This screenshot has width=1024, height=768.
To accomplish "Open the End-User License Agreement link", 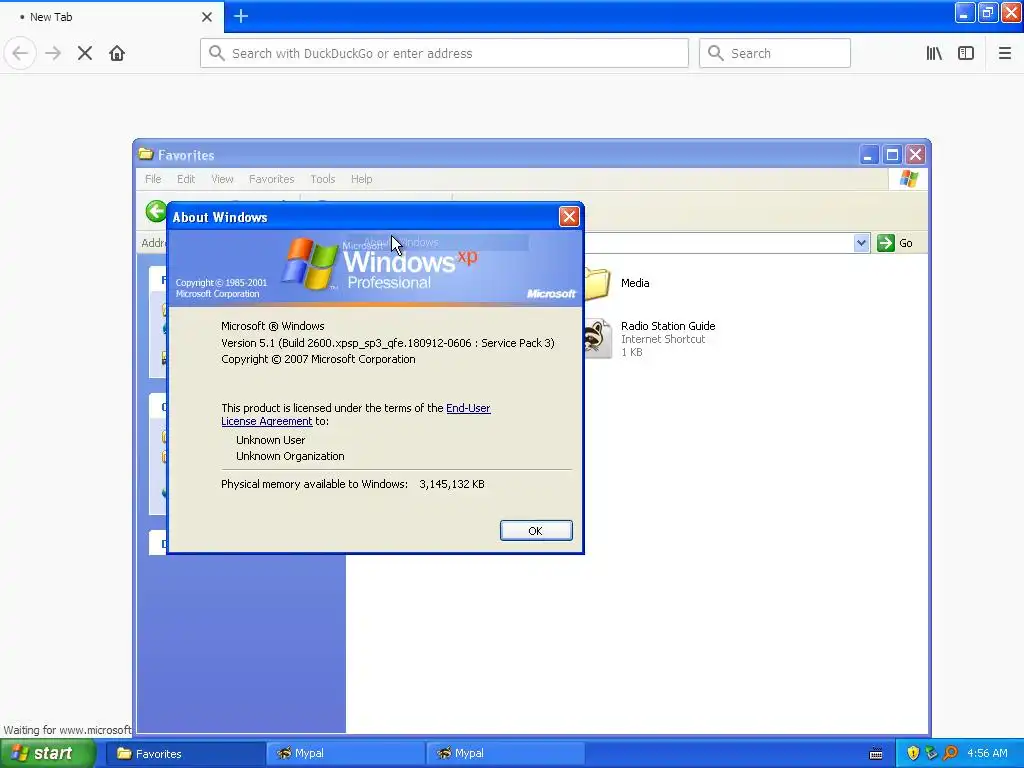I will [356, 415].
